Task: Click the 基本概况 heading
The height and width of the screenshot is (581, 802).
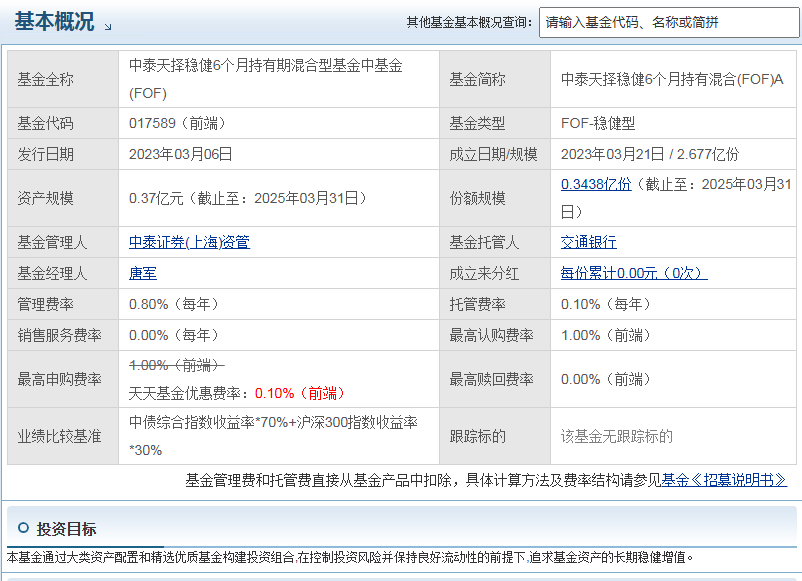Action: click(54, 21)
